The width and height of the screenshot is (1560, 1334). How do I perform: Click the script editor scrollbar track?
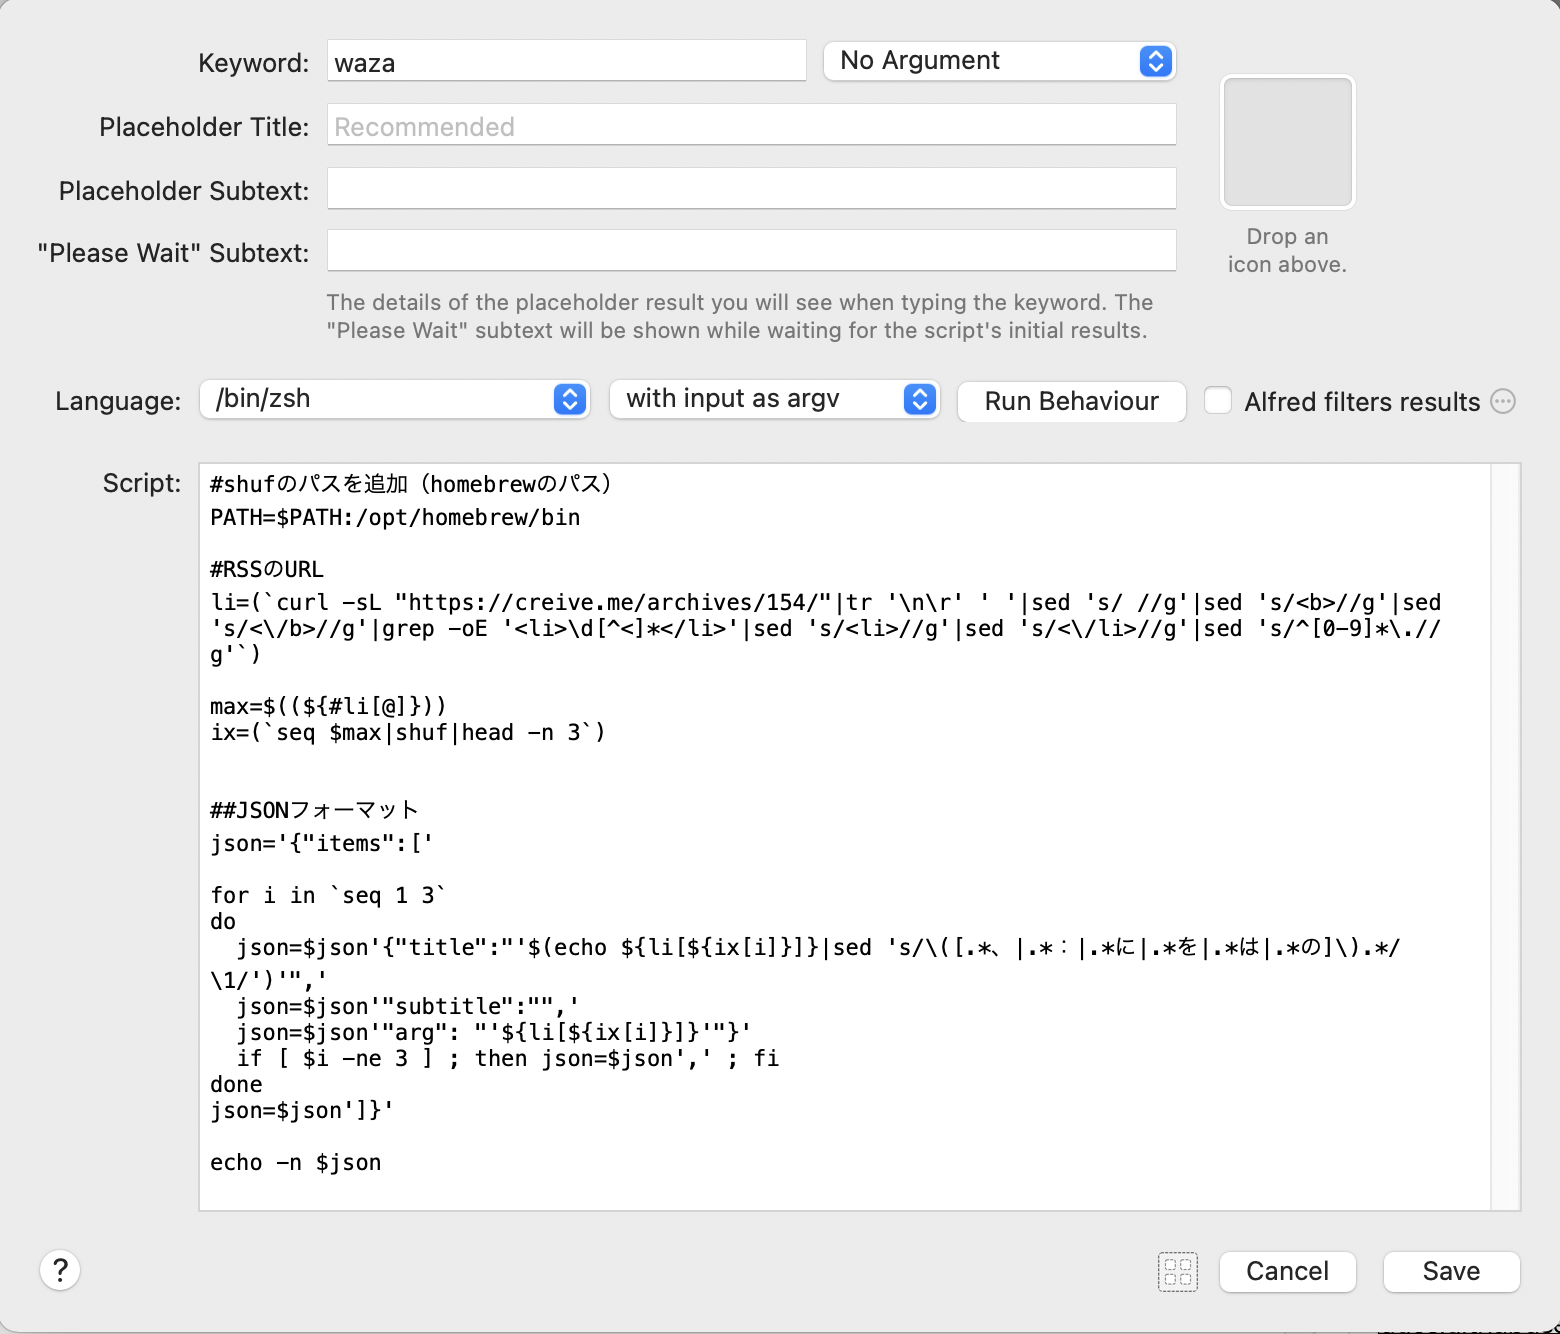1505,837
